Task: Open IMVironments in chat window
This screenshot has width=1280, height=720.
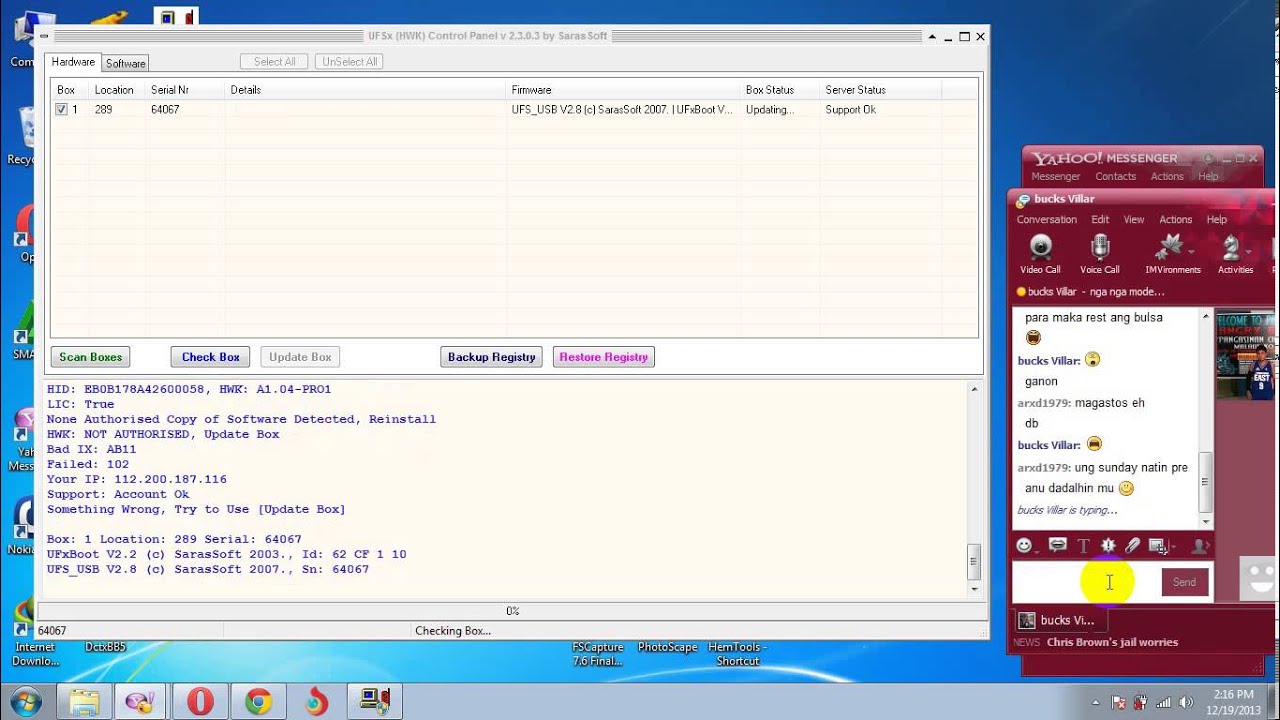Action: pos(1172,254)
